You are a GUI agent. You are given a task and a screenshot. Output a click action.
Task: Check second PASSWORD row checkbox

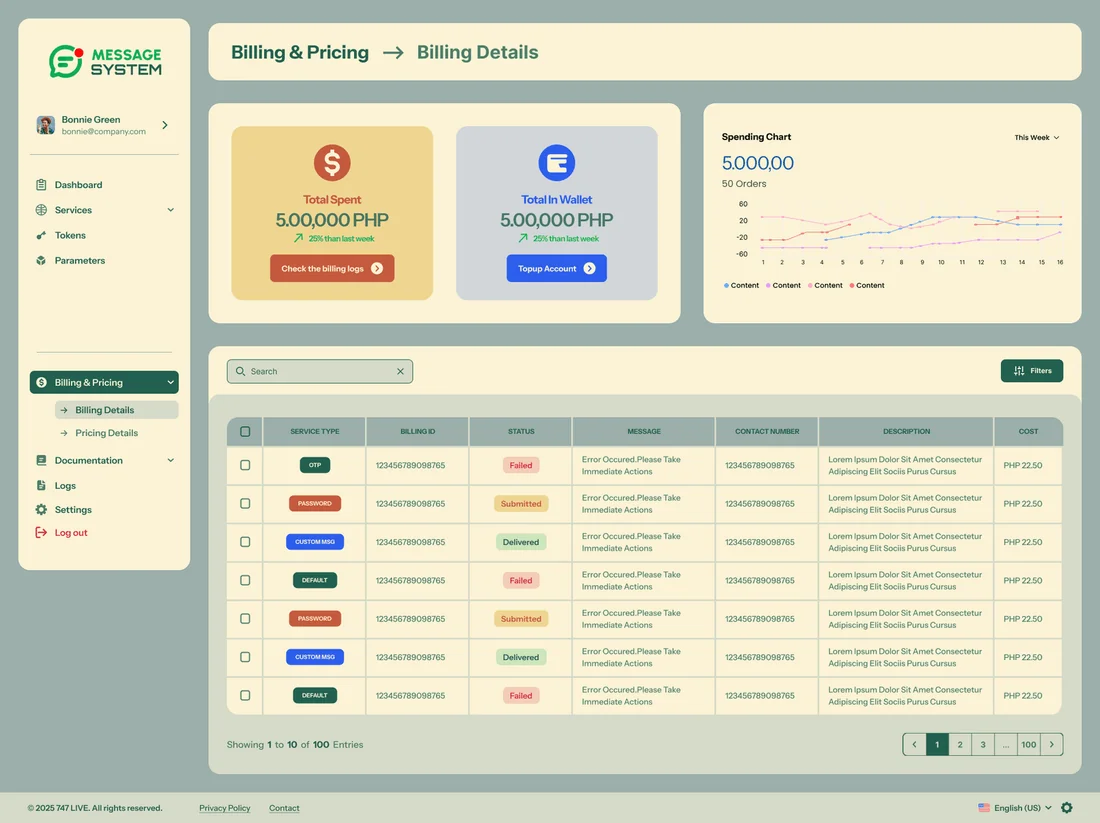[245, 619]
